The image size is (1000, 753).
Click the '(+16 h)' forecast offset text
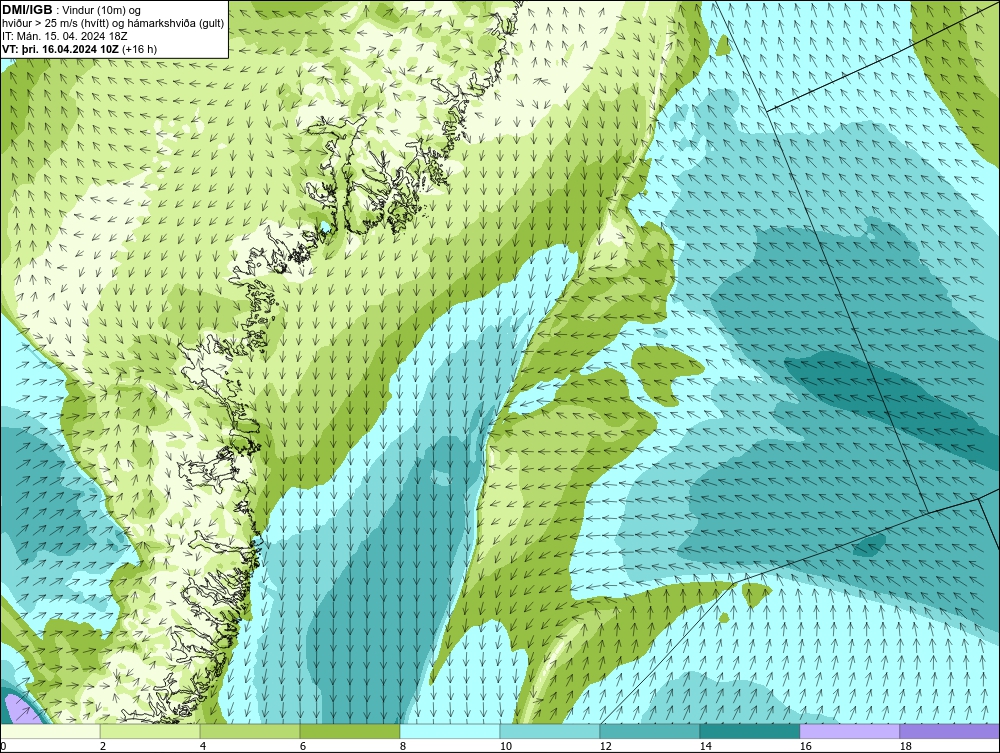click(x=140, y=49)
